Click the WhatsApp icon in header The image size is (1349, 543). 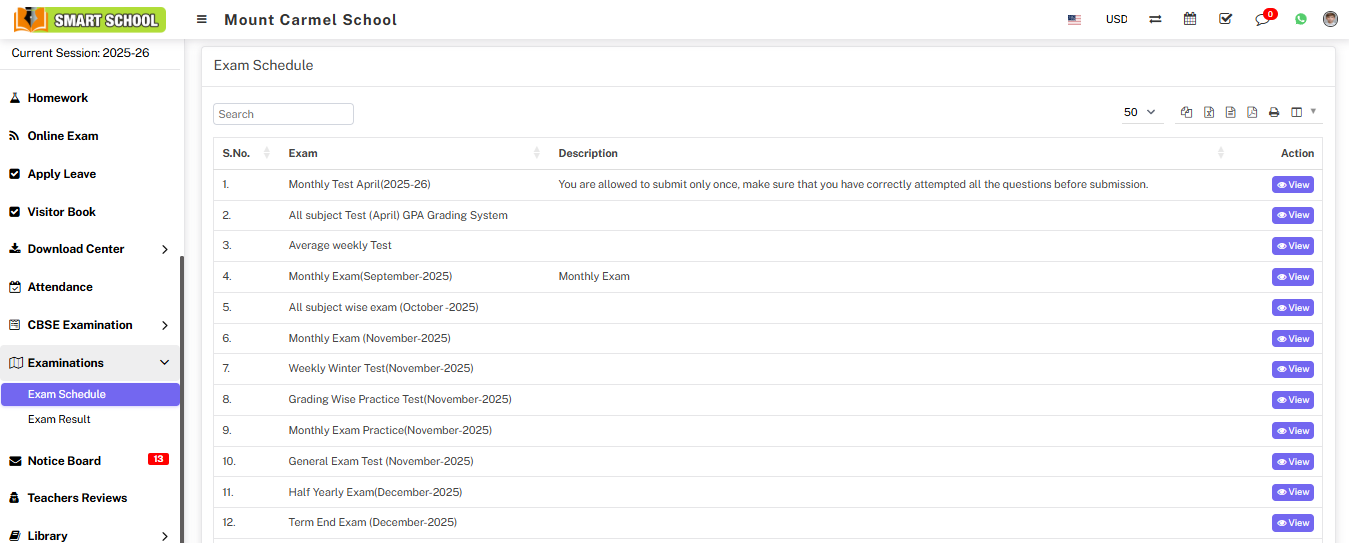point(1301,19)
